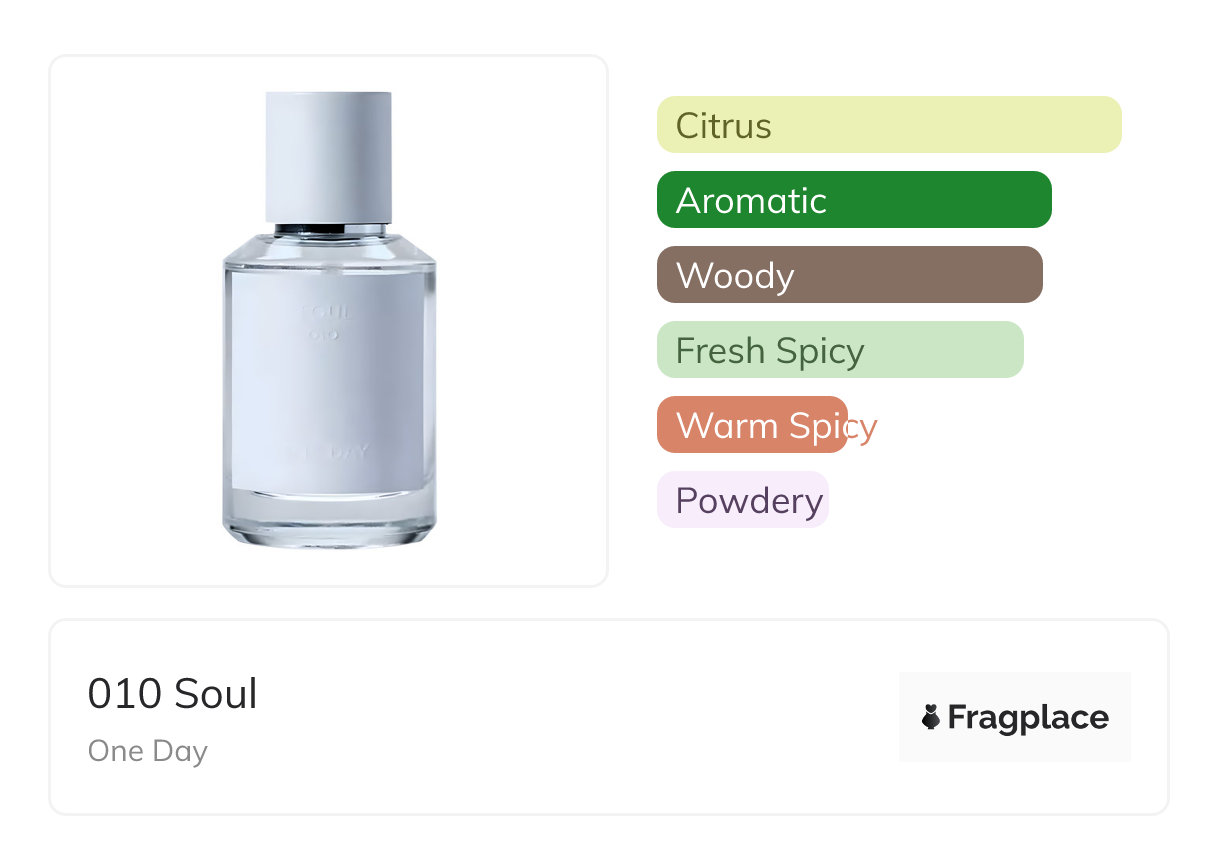This screenshot has height=864, width=1218.
Task: Select the Powdery accord bar
Action: [742, 500]
